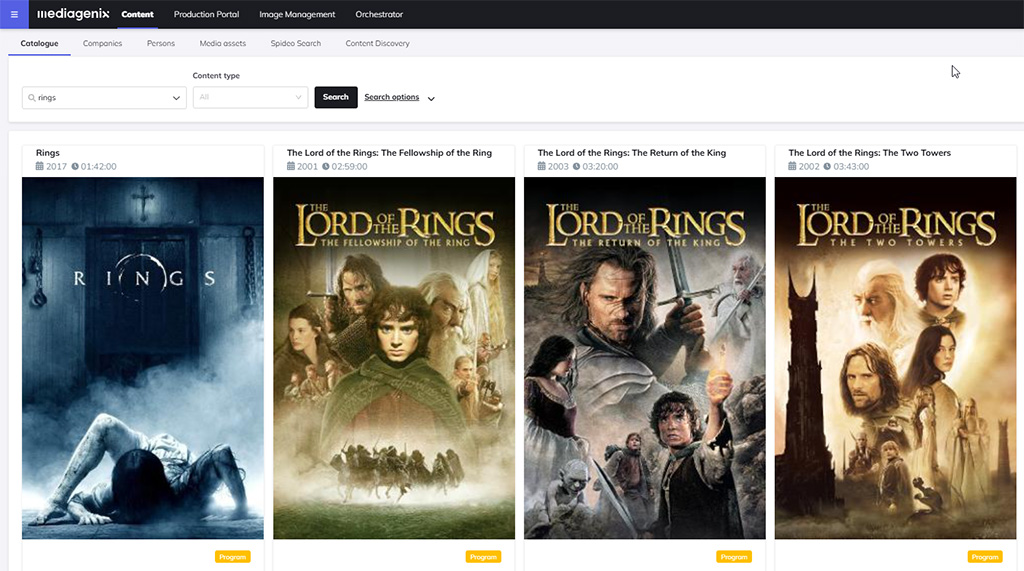
Task: Click the Program tag on the Rings card
Action: click(x=232, y=557)
